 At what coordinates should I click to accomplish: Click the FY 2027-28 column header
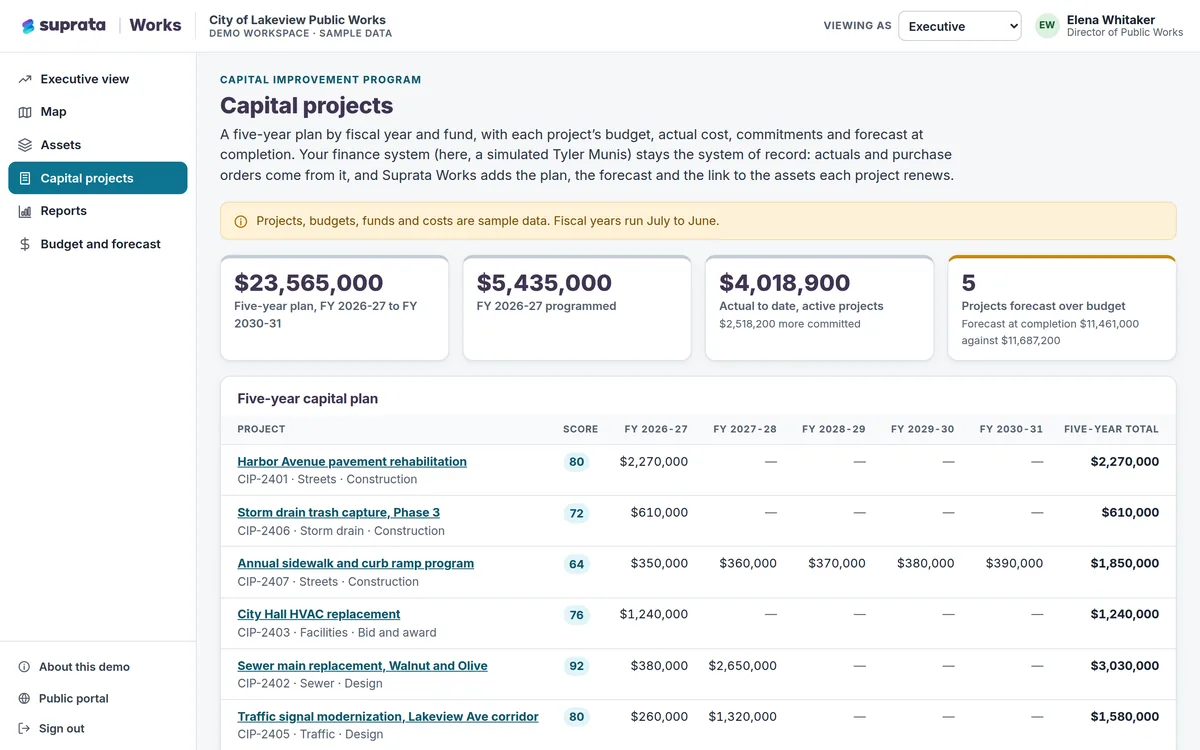pyautogui.click(x=745, y=429)
